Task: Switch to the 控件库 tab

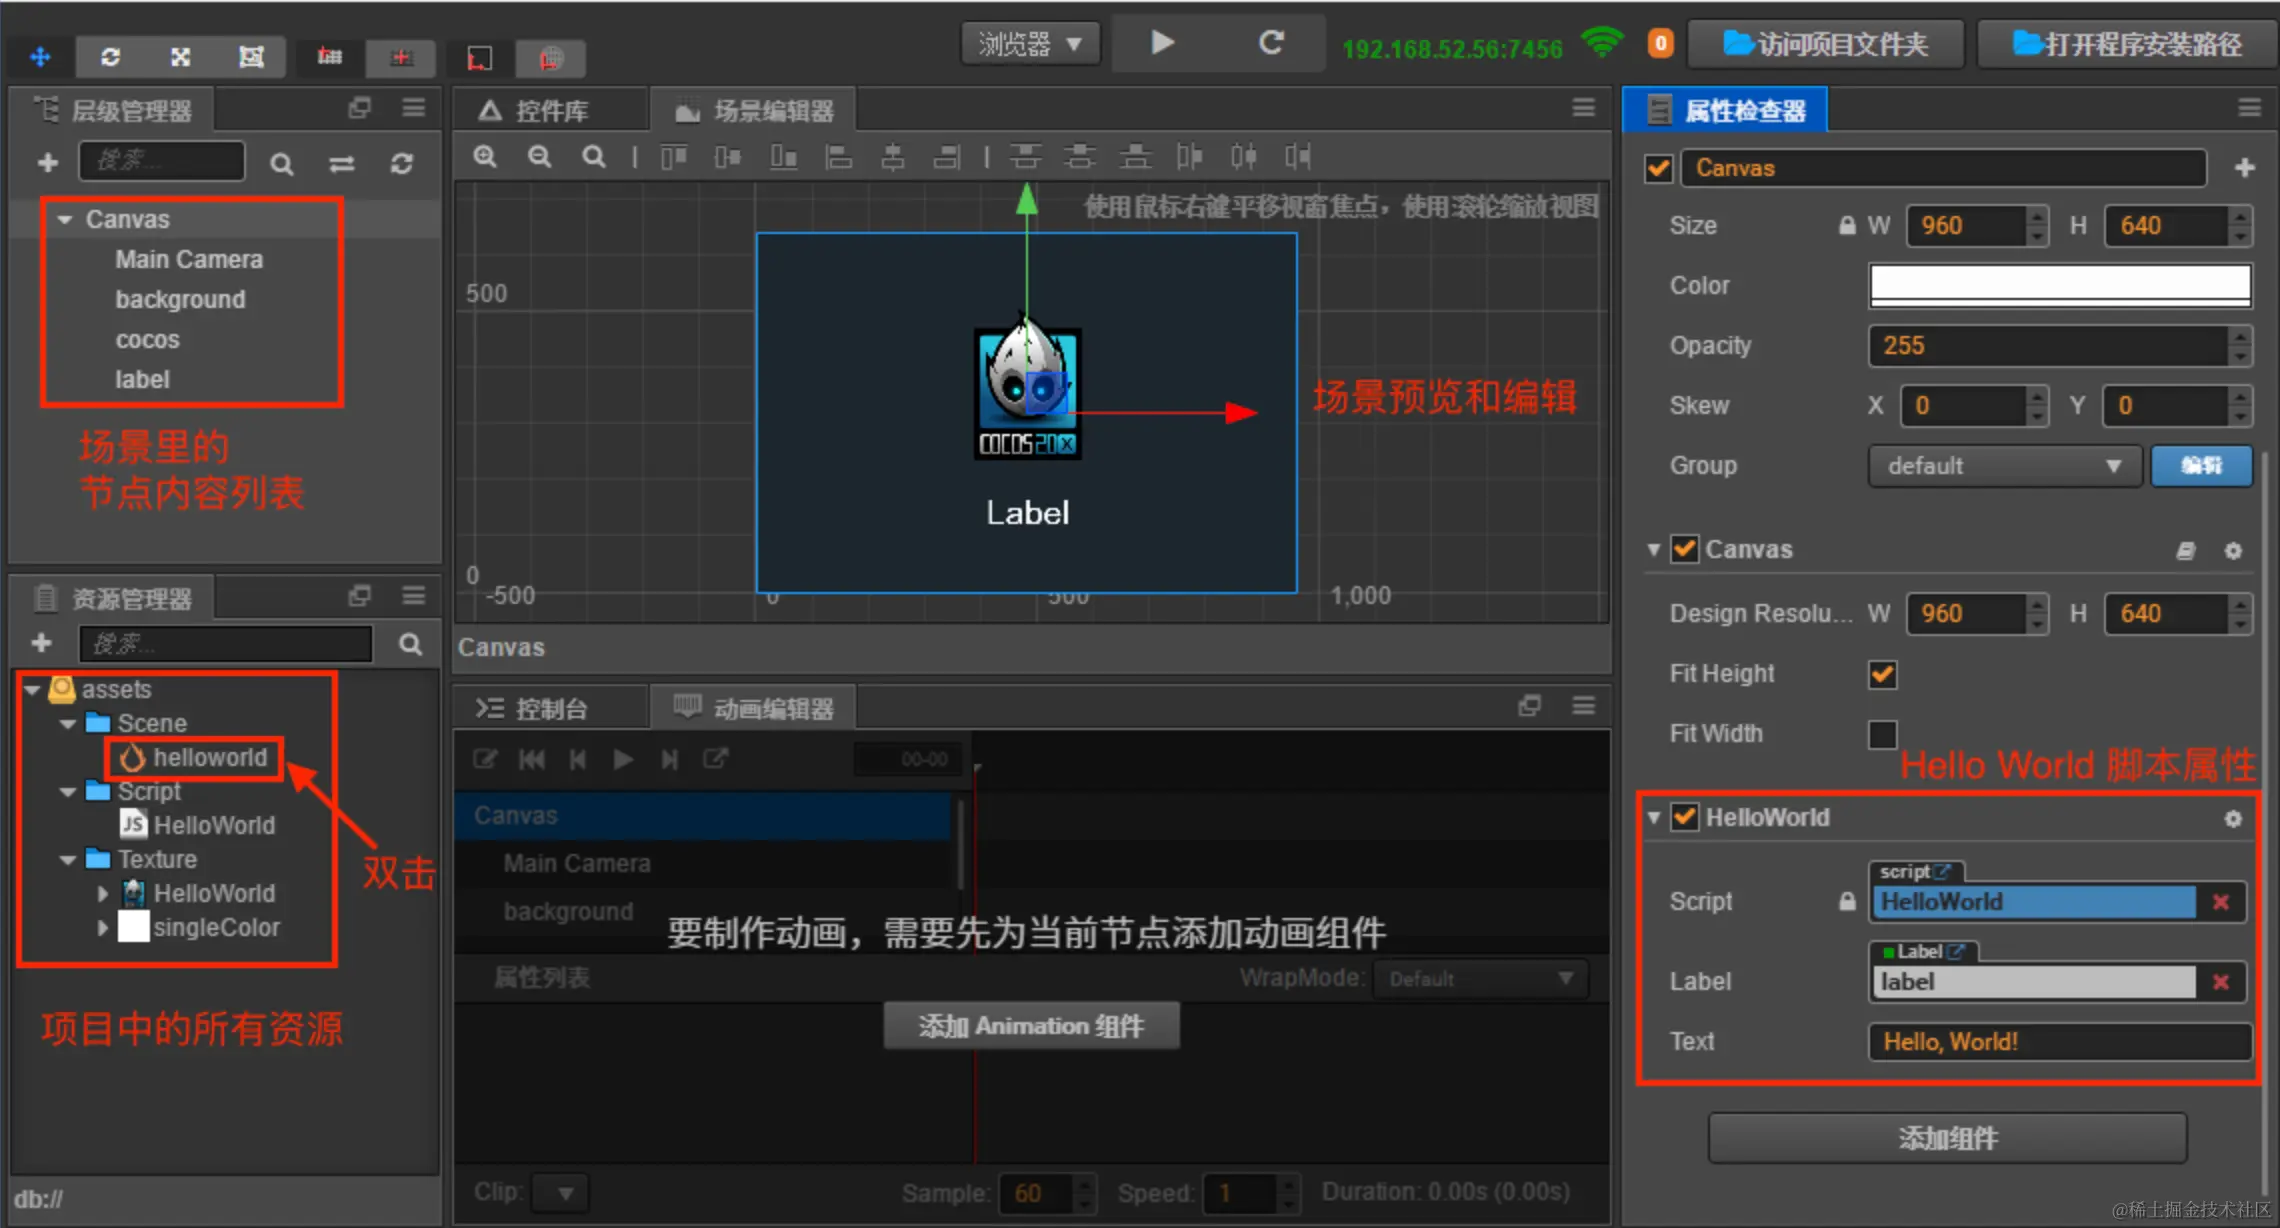Action: pyautogui.click(x=550, y=110)
